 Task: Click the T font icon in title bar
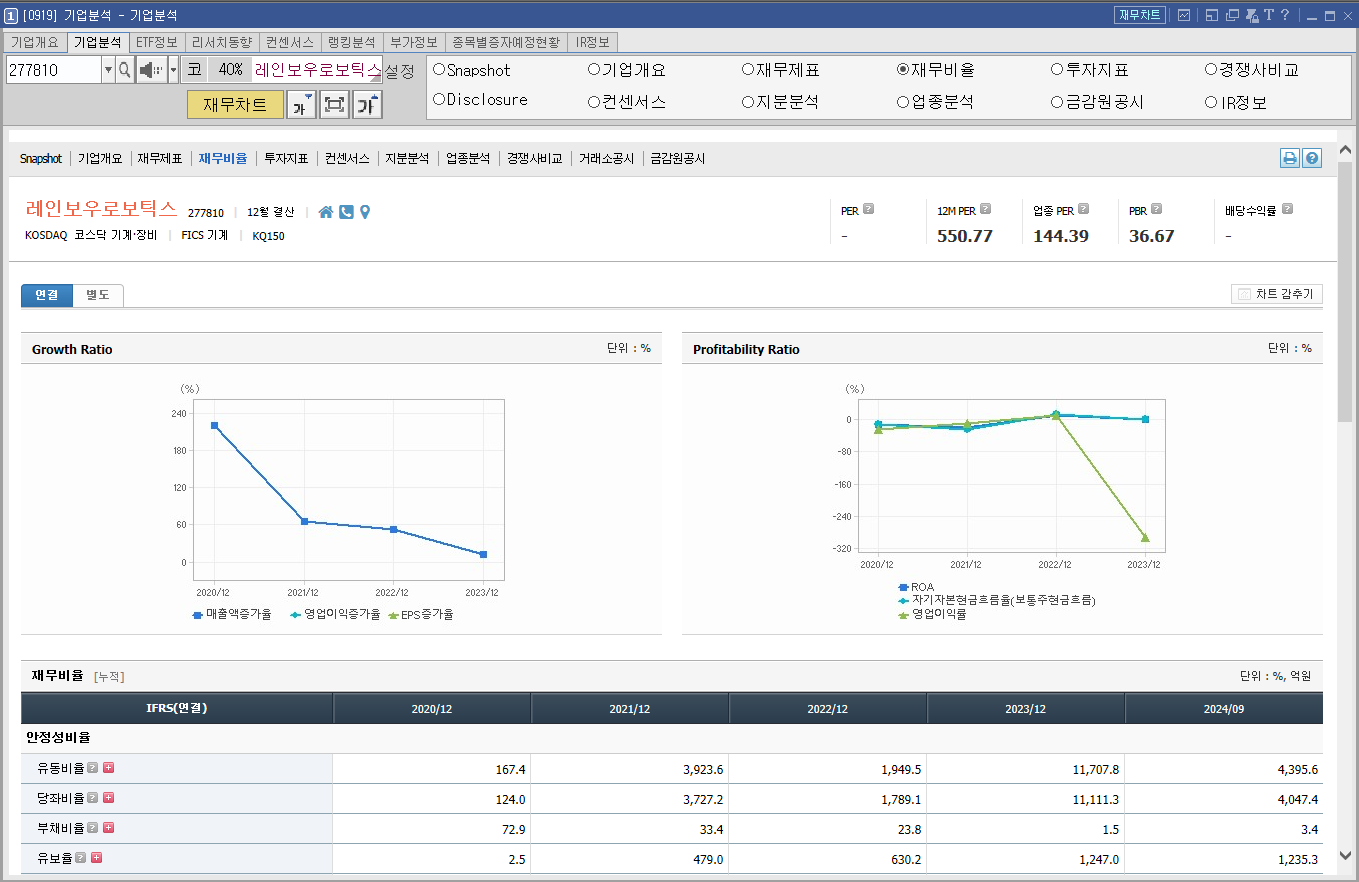(1268, 15)
